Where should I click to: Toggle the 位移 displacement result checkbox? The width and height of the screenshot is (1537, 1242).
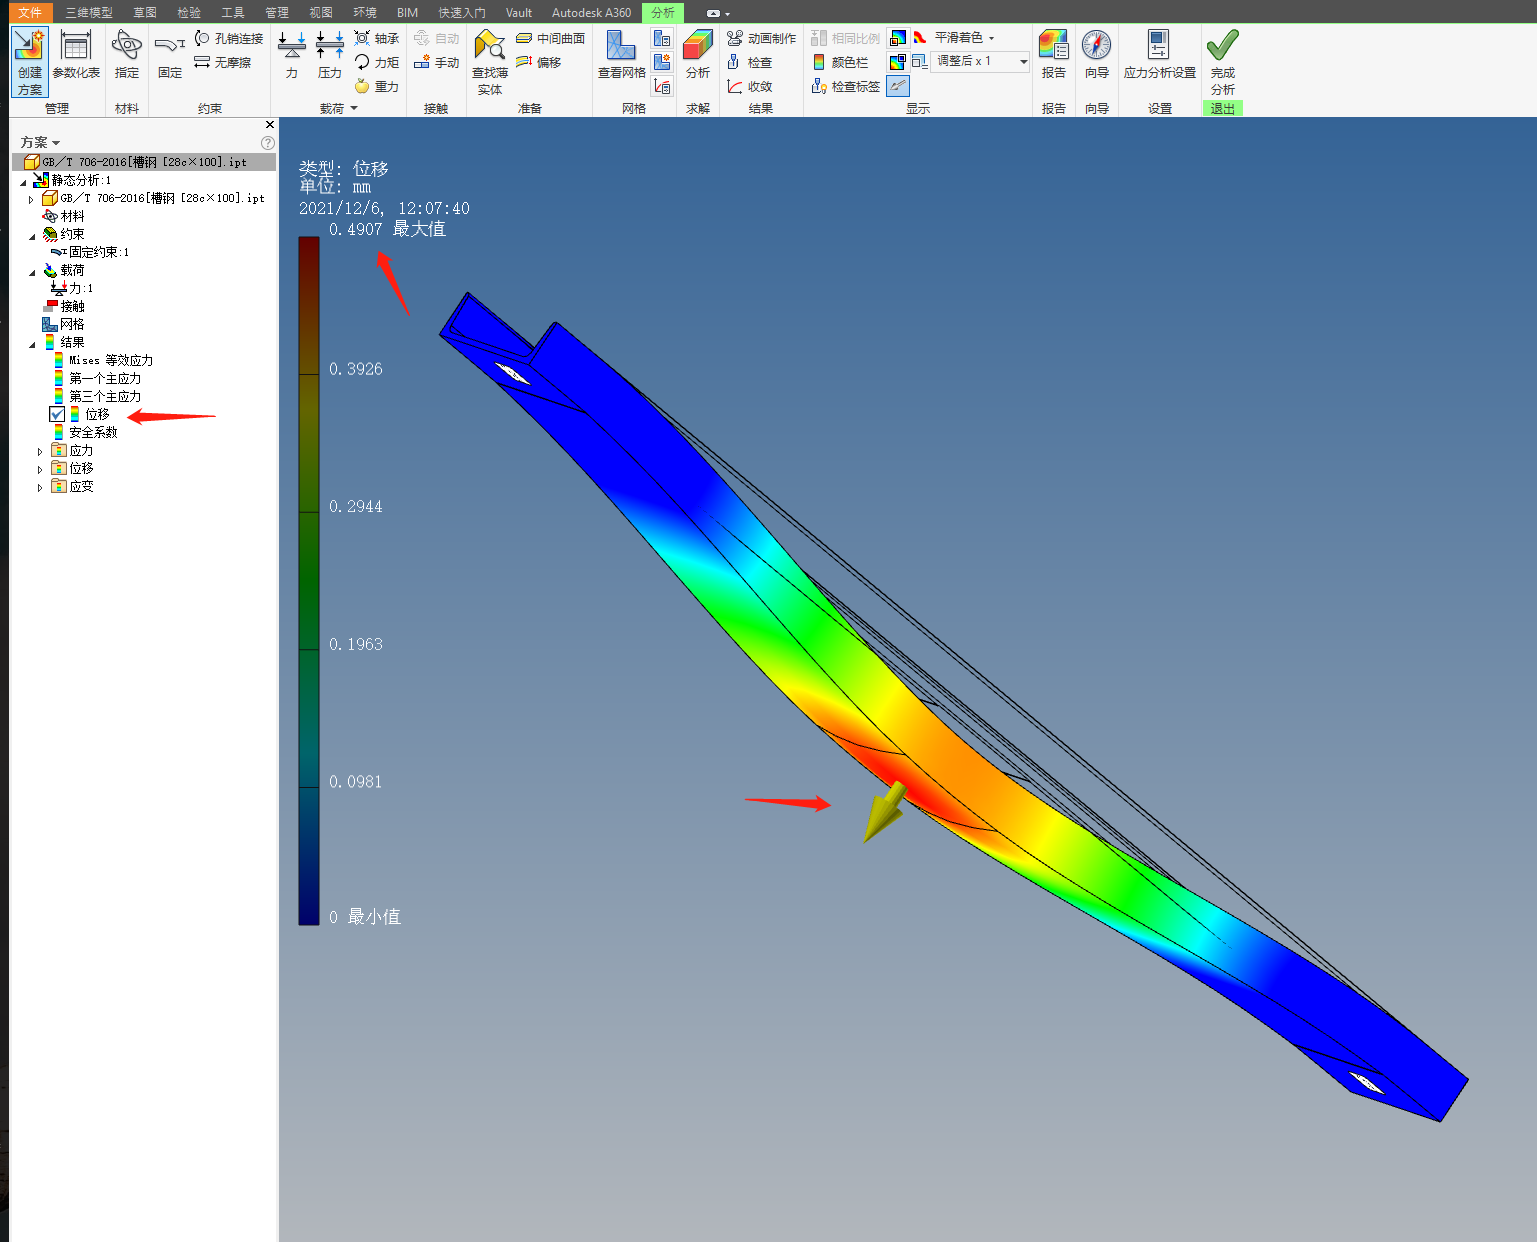click(57, 414)
